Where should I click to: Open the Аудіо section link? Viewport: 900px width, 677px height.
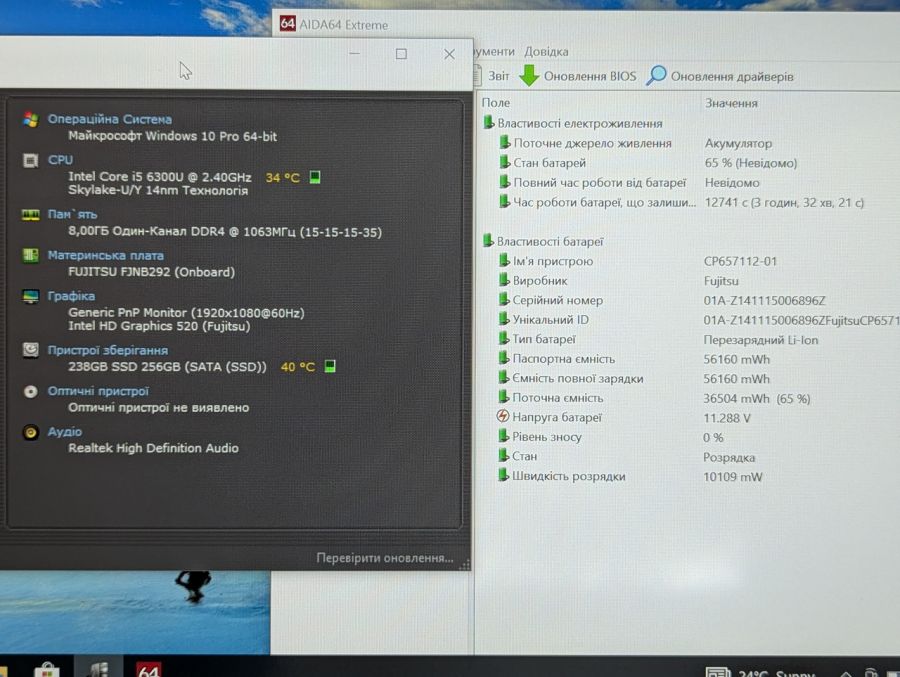[x=65, y=431]
